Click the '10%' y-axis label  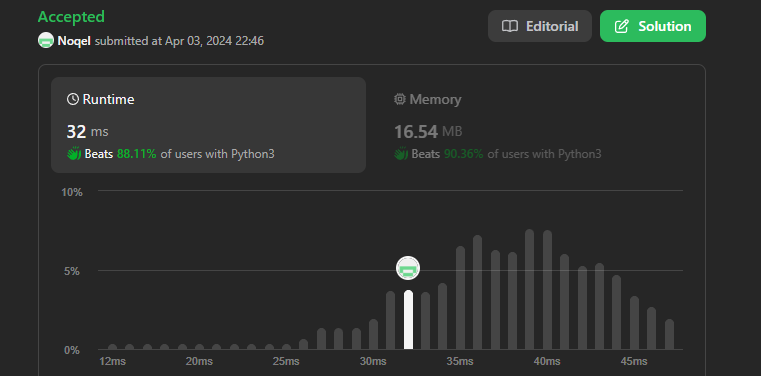click(72, 192)
